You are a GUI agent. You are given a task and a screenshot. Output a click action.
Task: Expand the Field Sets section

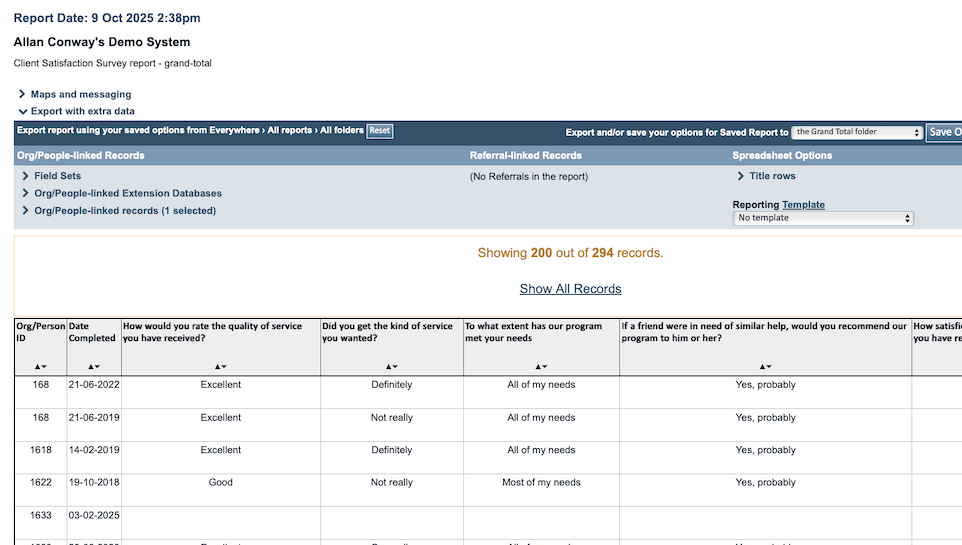57,176
